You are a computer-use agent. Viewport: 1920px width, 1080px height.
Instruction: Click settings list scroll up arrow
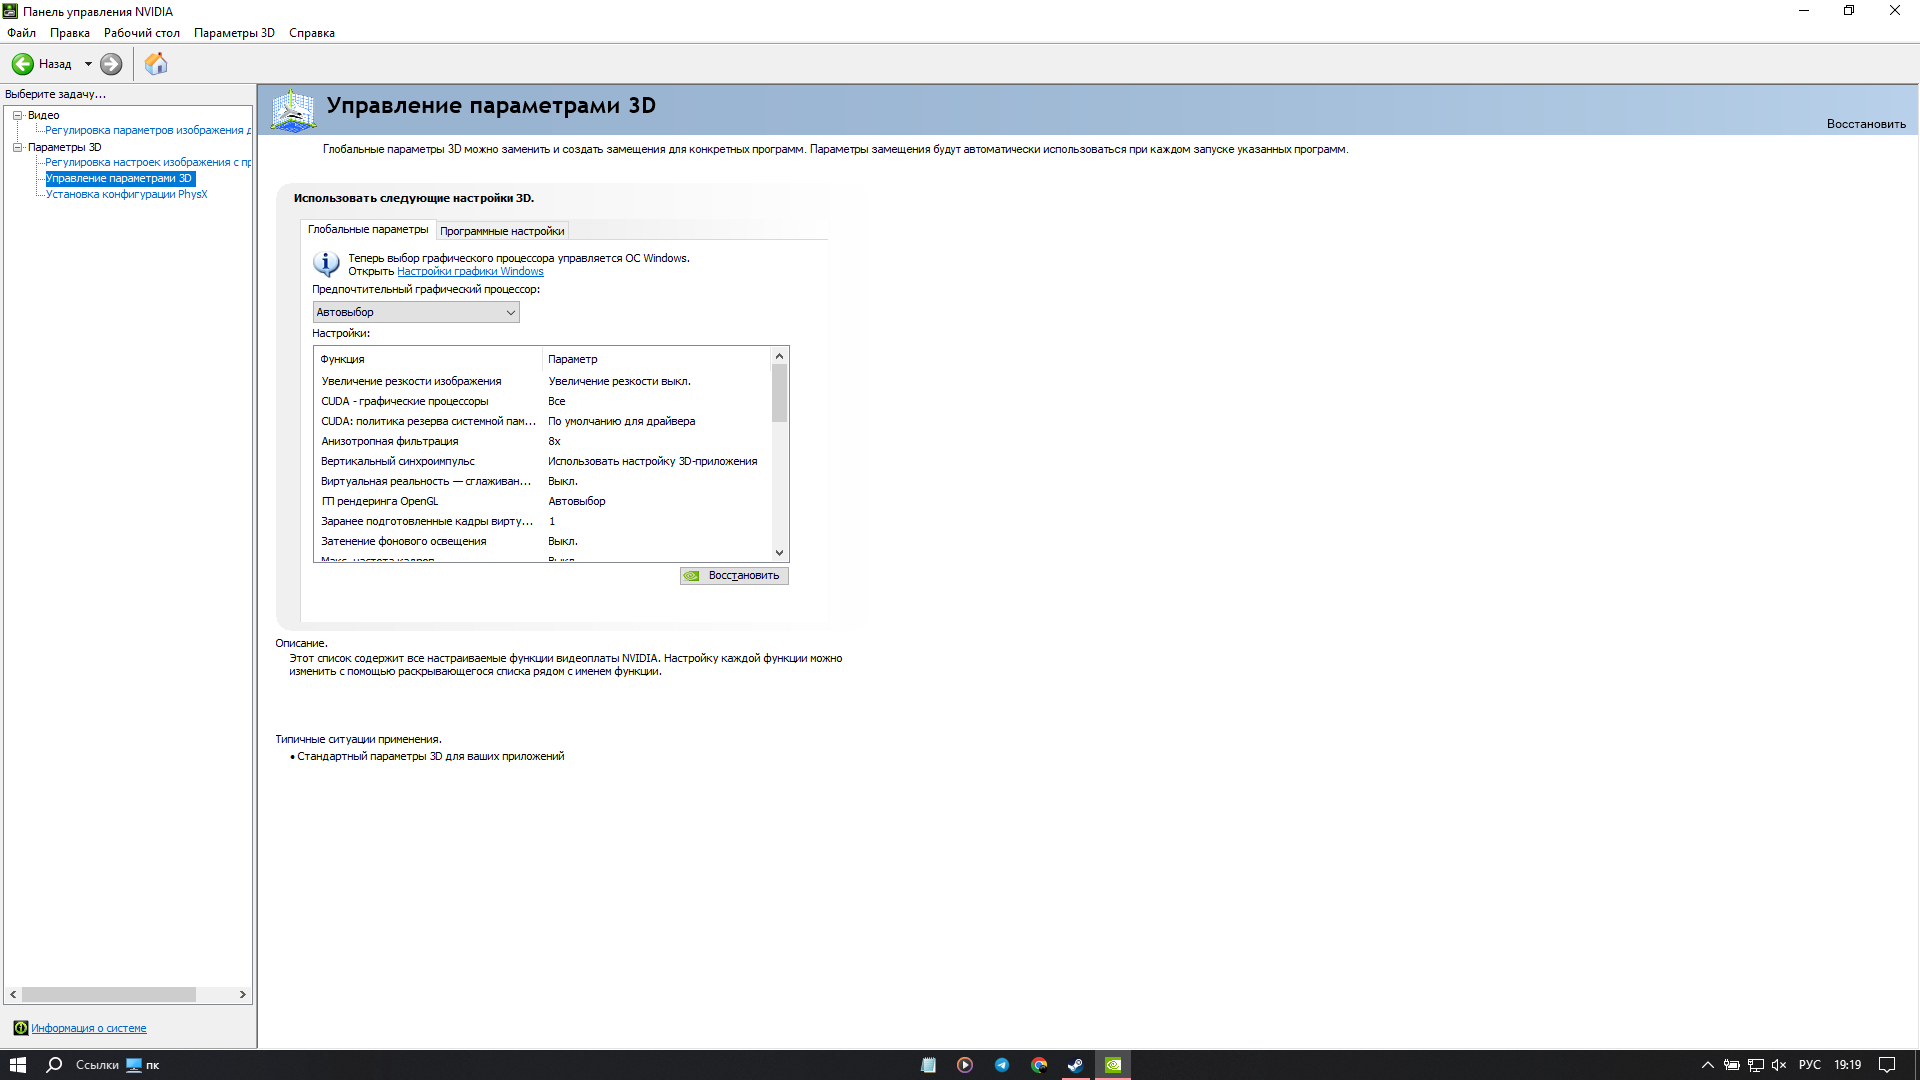[x=779, y=356]
